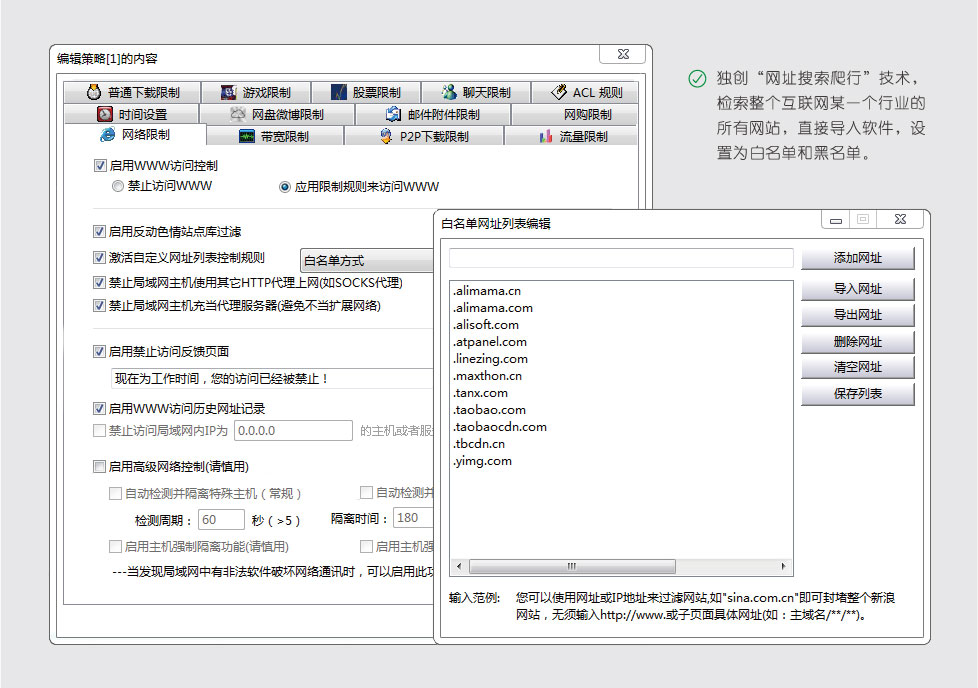Open the 股票限制 chart icon tab
The image size is (978, 688).
[x=338, y=92]
